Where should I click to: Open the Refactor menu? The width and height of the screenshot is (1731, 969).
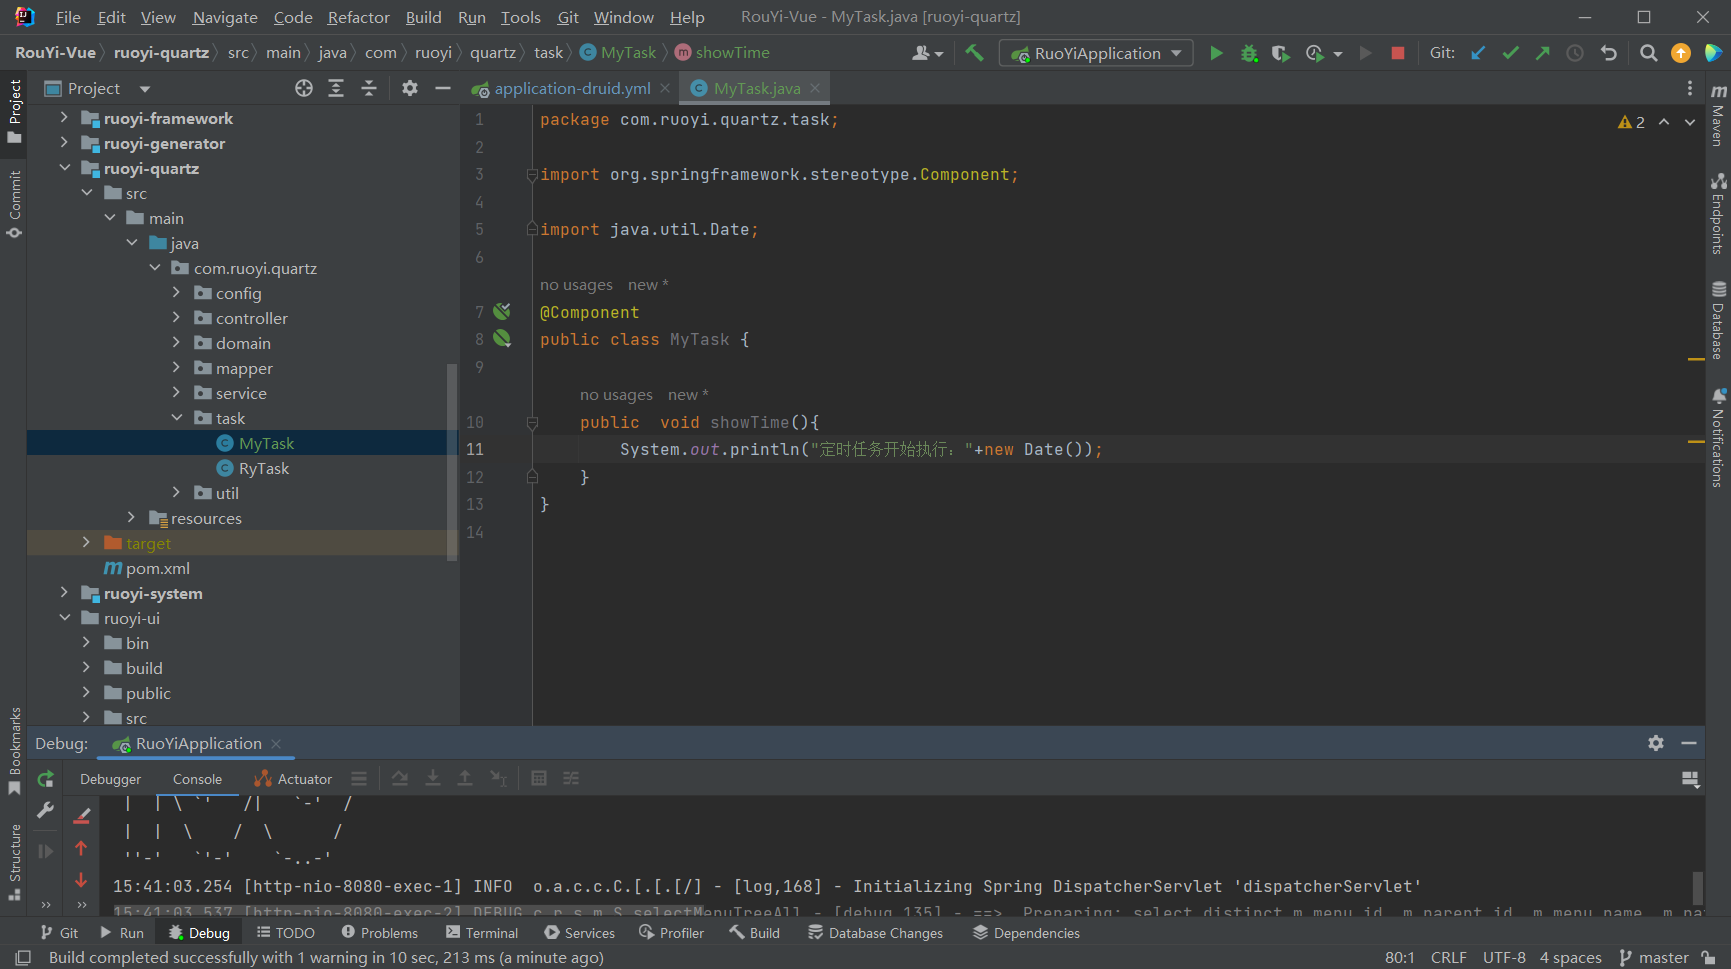point(358,17)
